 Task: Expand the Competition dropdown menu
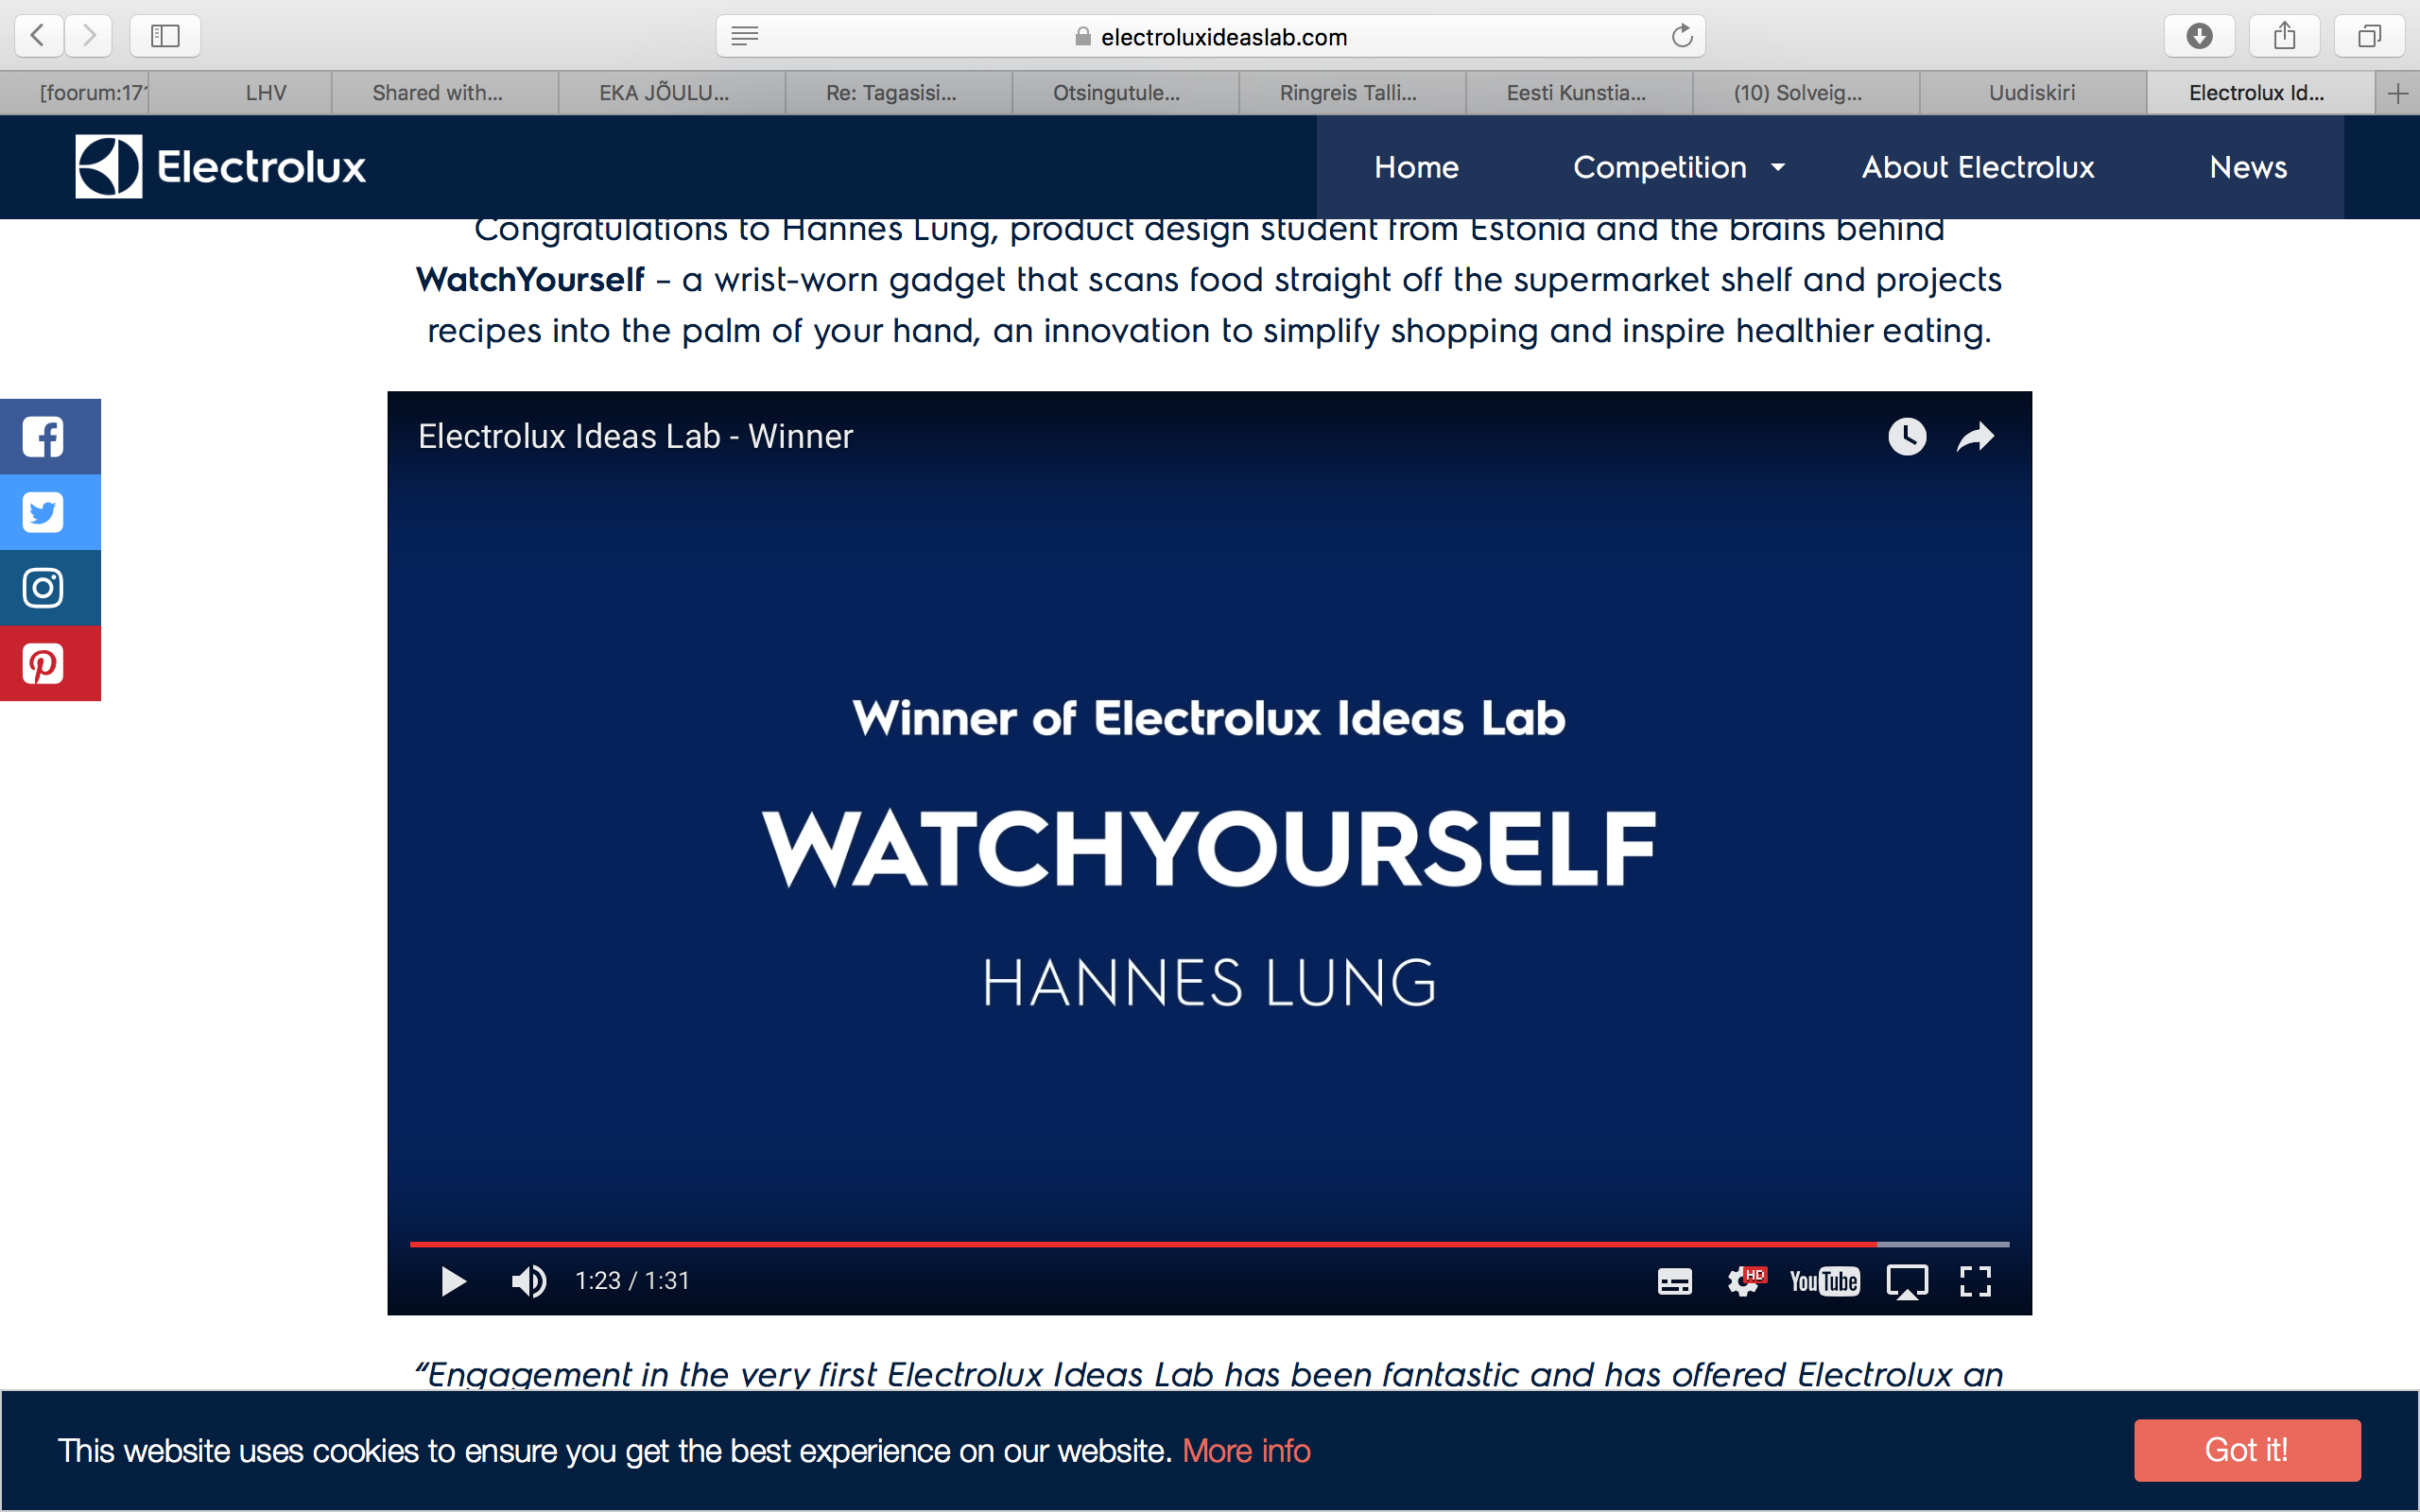coord(1678,167)
